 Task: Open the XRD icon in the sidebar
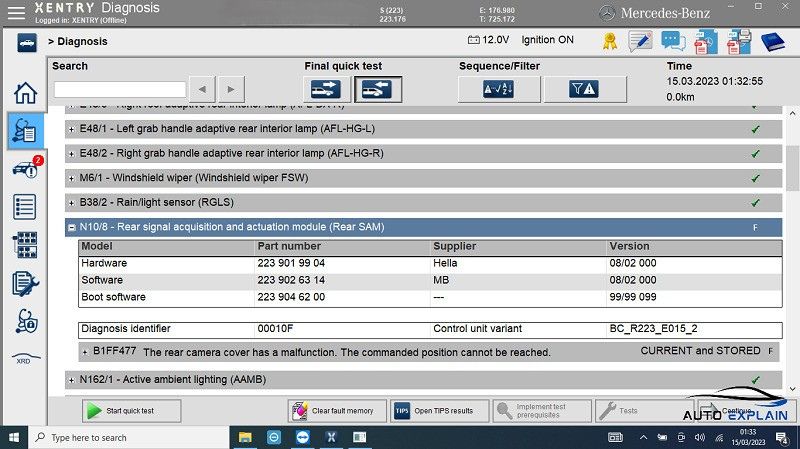pos(25,358)
